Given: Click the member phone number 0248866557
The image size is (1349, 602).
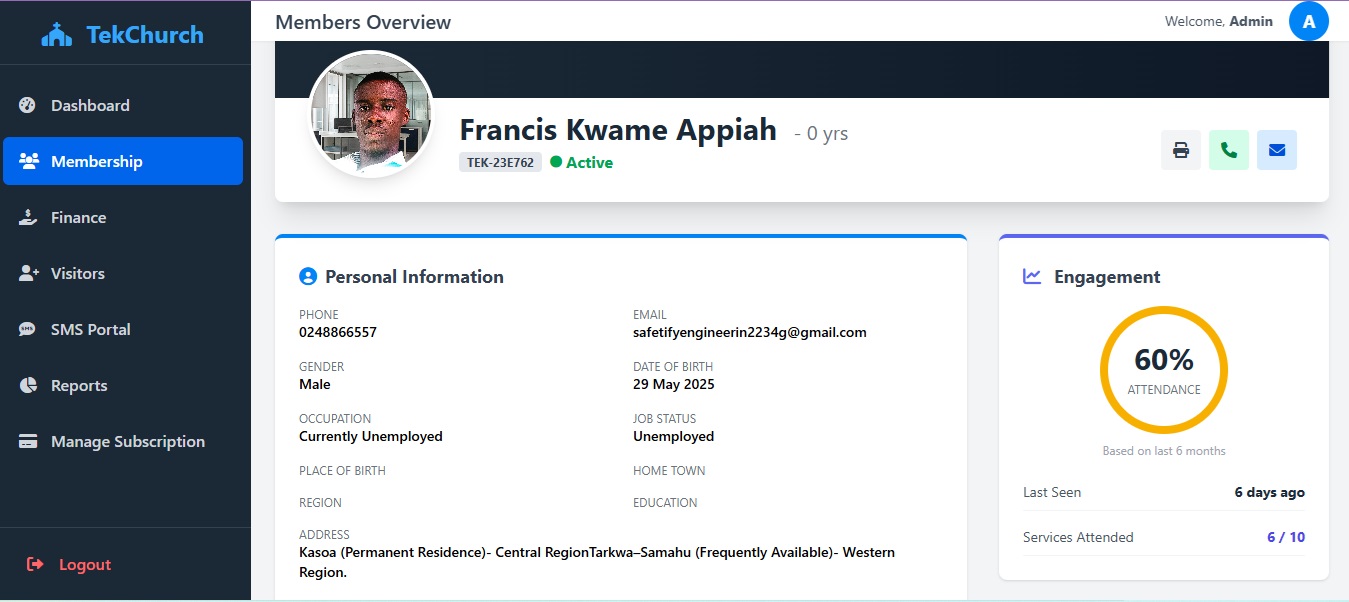Looking at the screenshot, I should click(x=338, y=332).
